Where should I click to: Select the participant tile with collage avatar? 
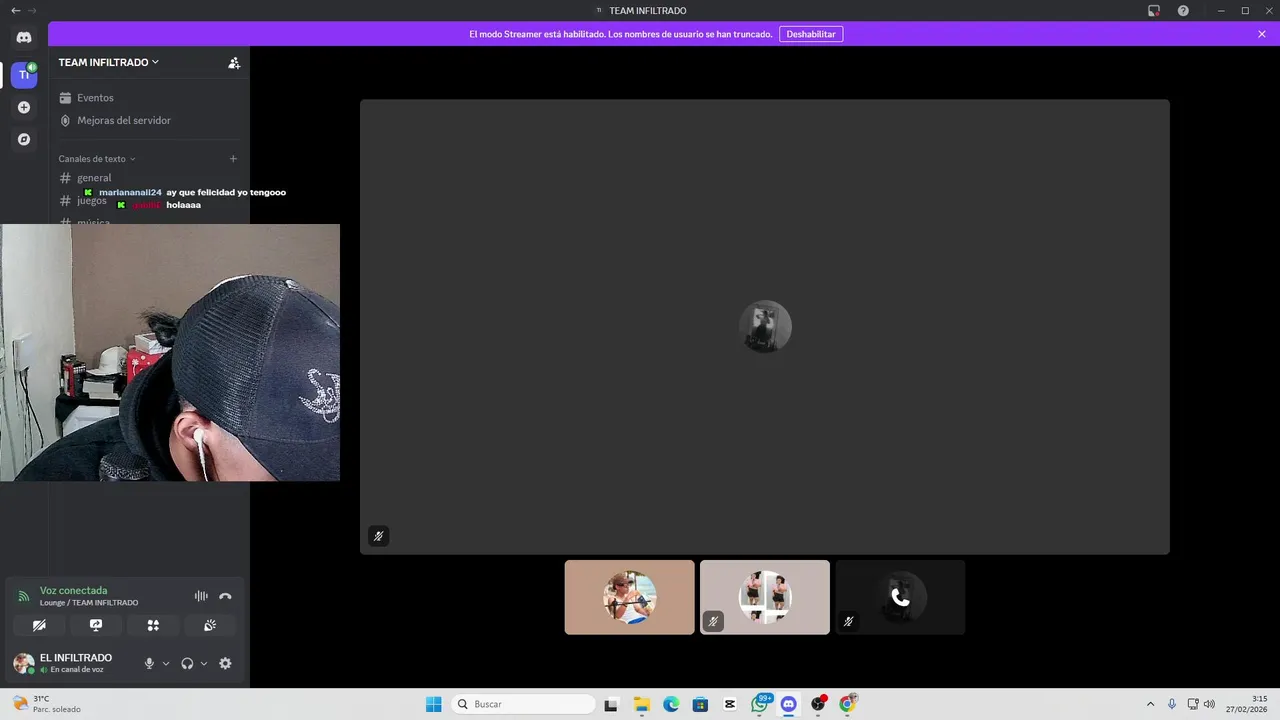coord(765,597)
